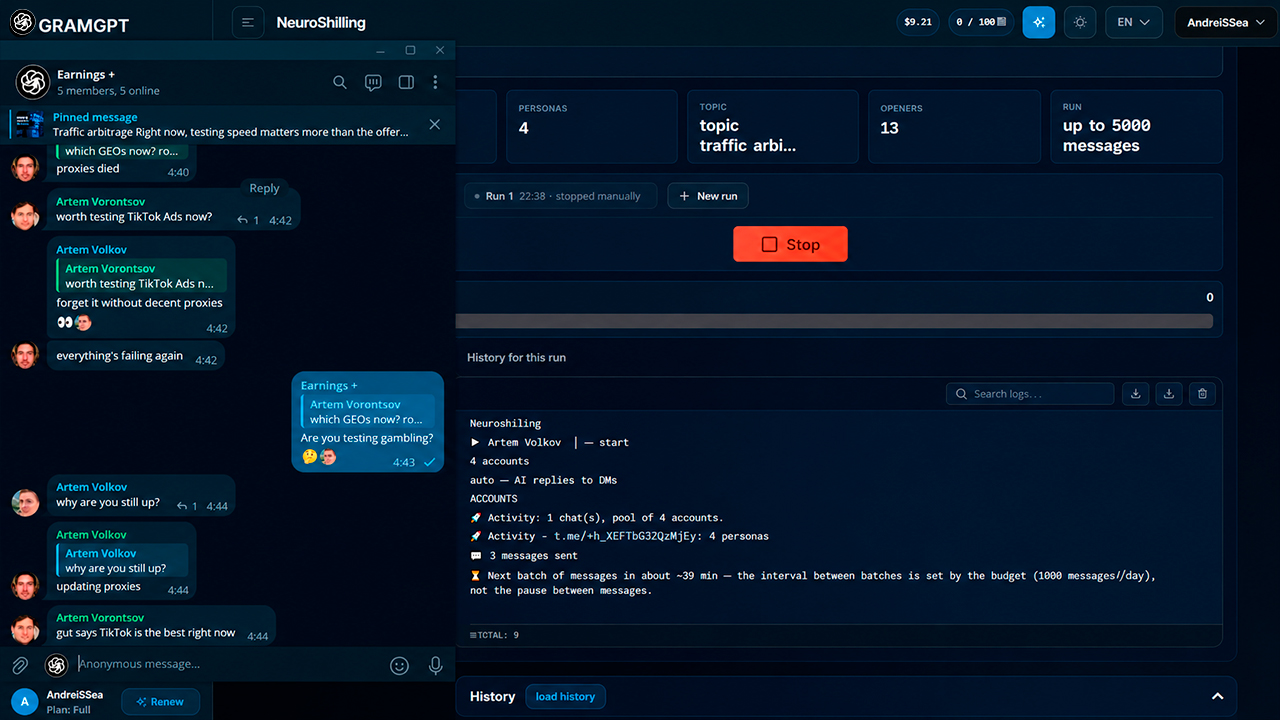The width and height of the screenshot is (1280, 720).
Task: Click 'History for this run' heading
Action: (516, 357)
